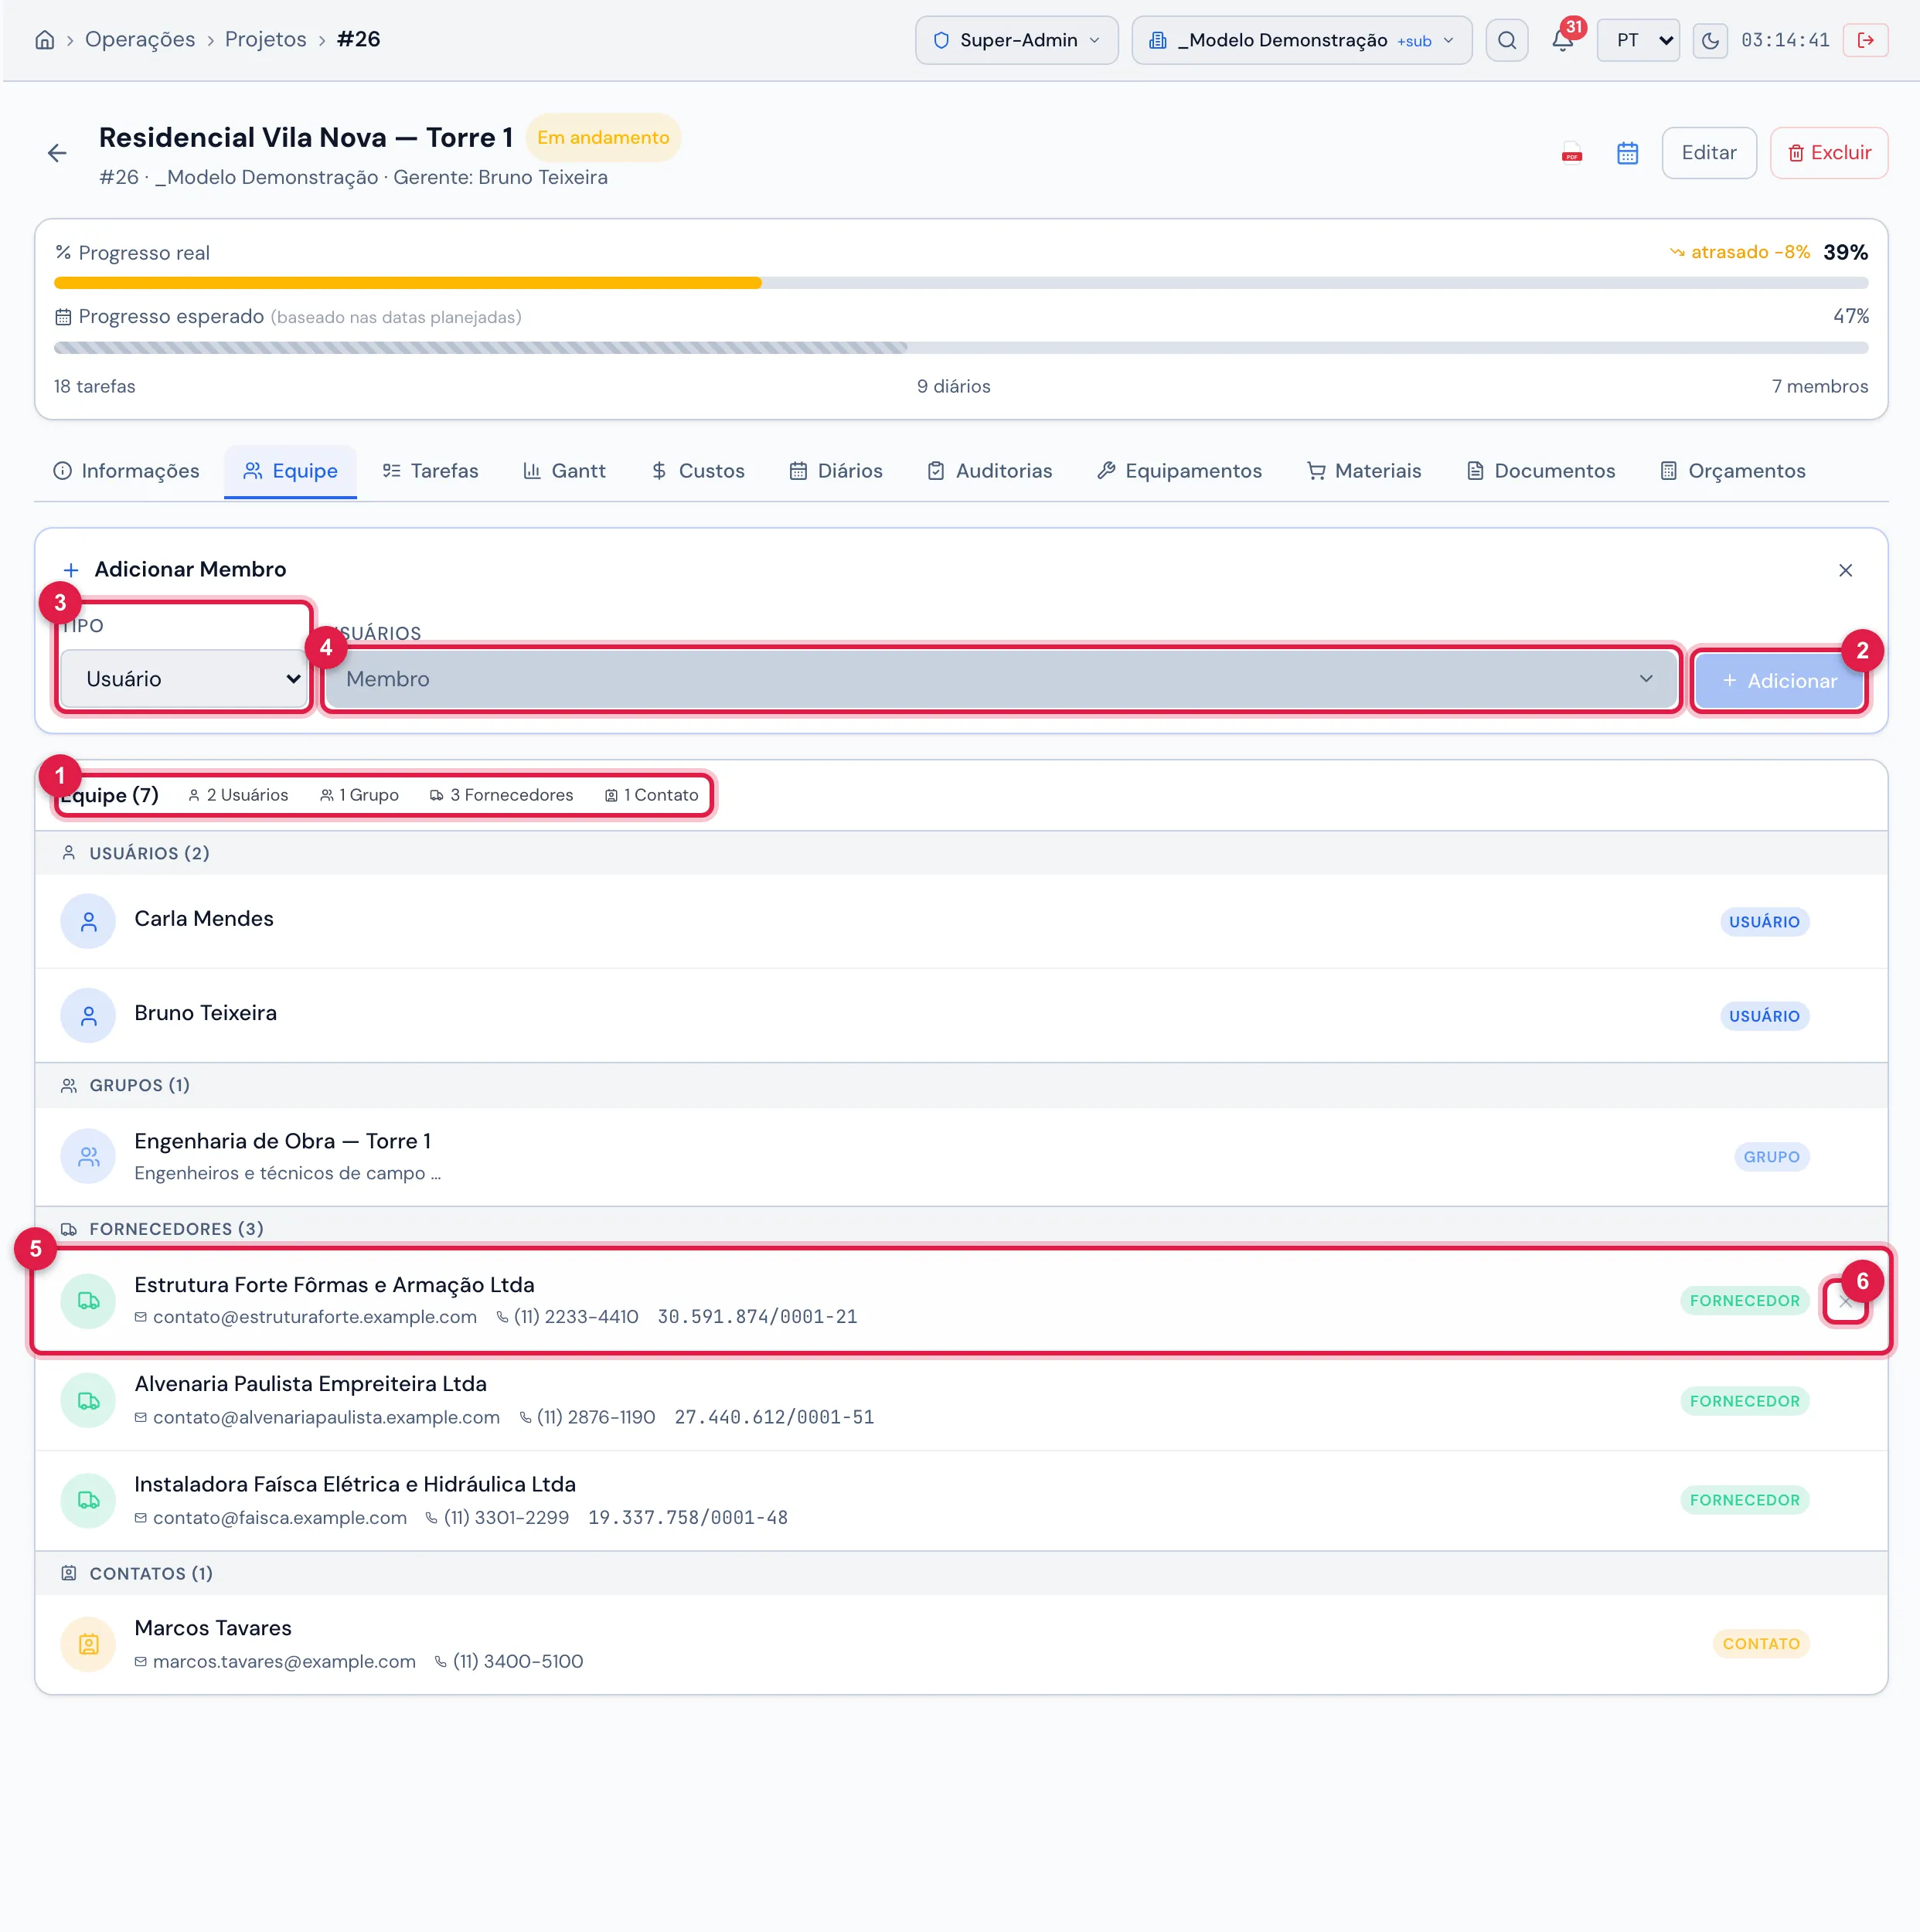Open the Gantt tab
The image size is (1920, 1932).
coord(564,471)
